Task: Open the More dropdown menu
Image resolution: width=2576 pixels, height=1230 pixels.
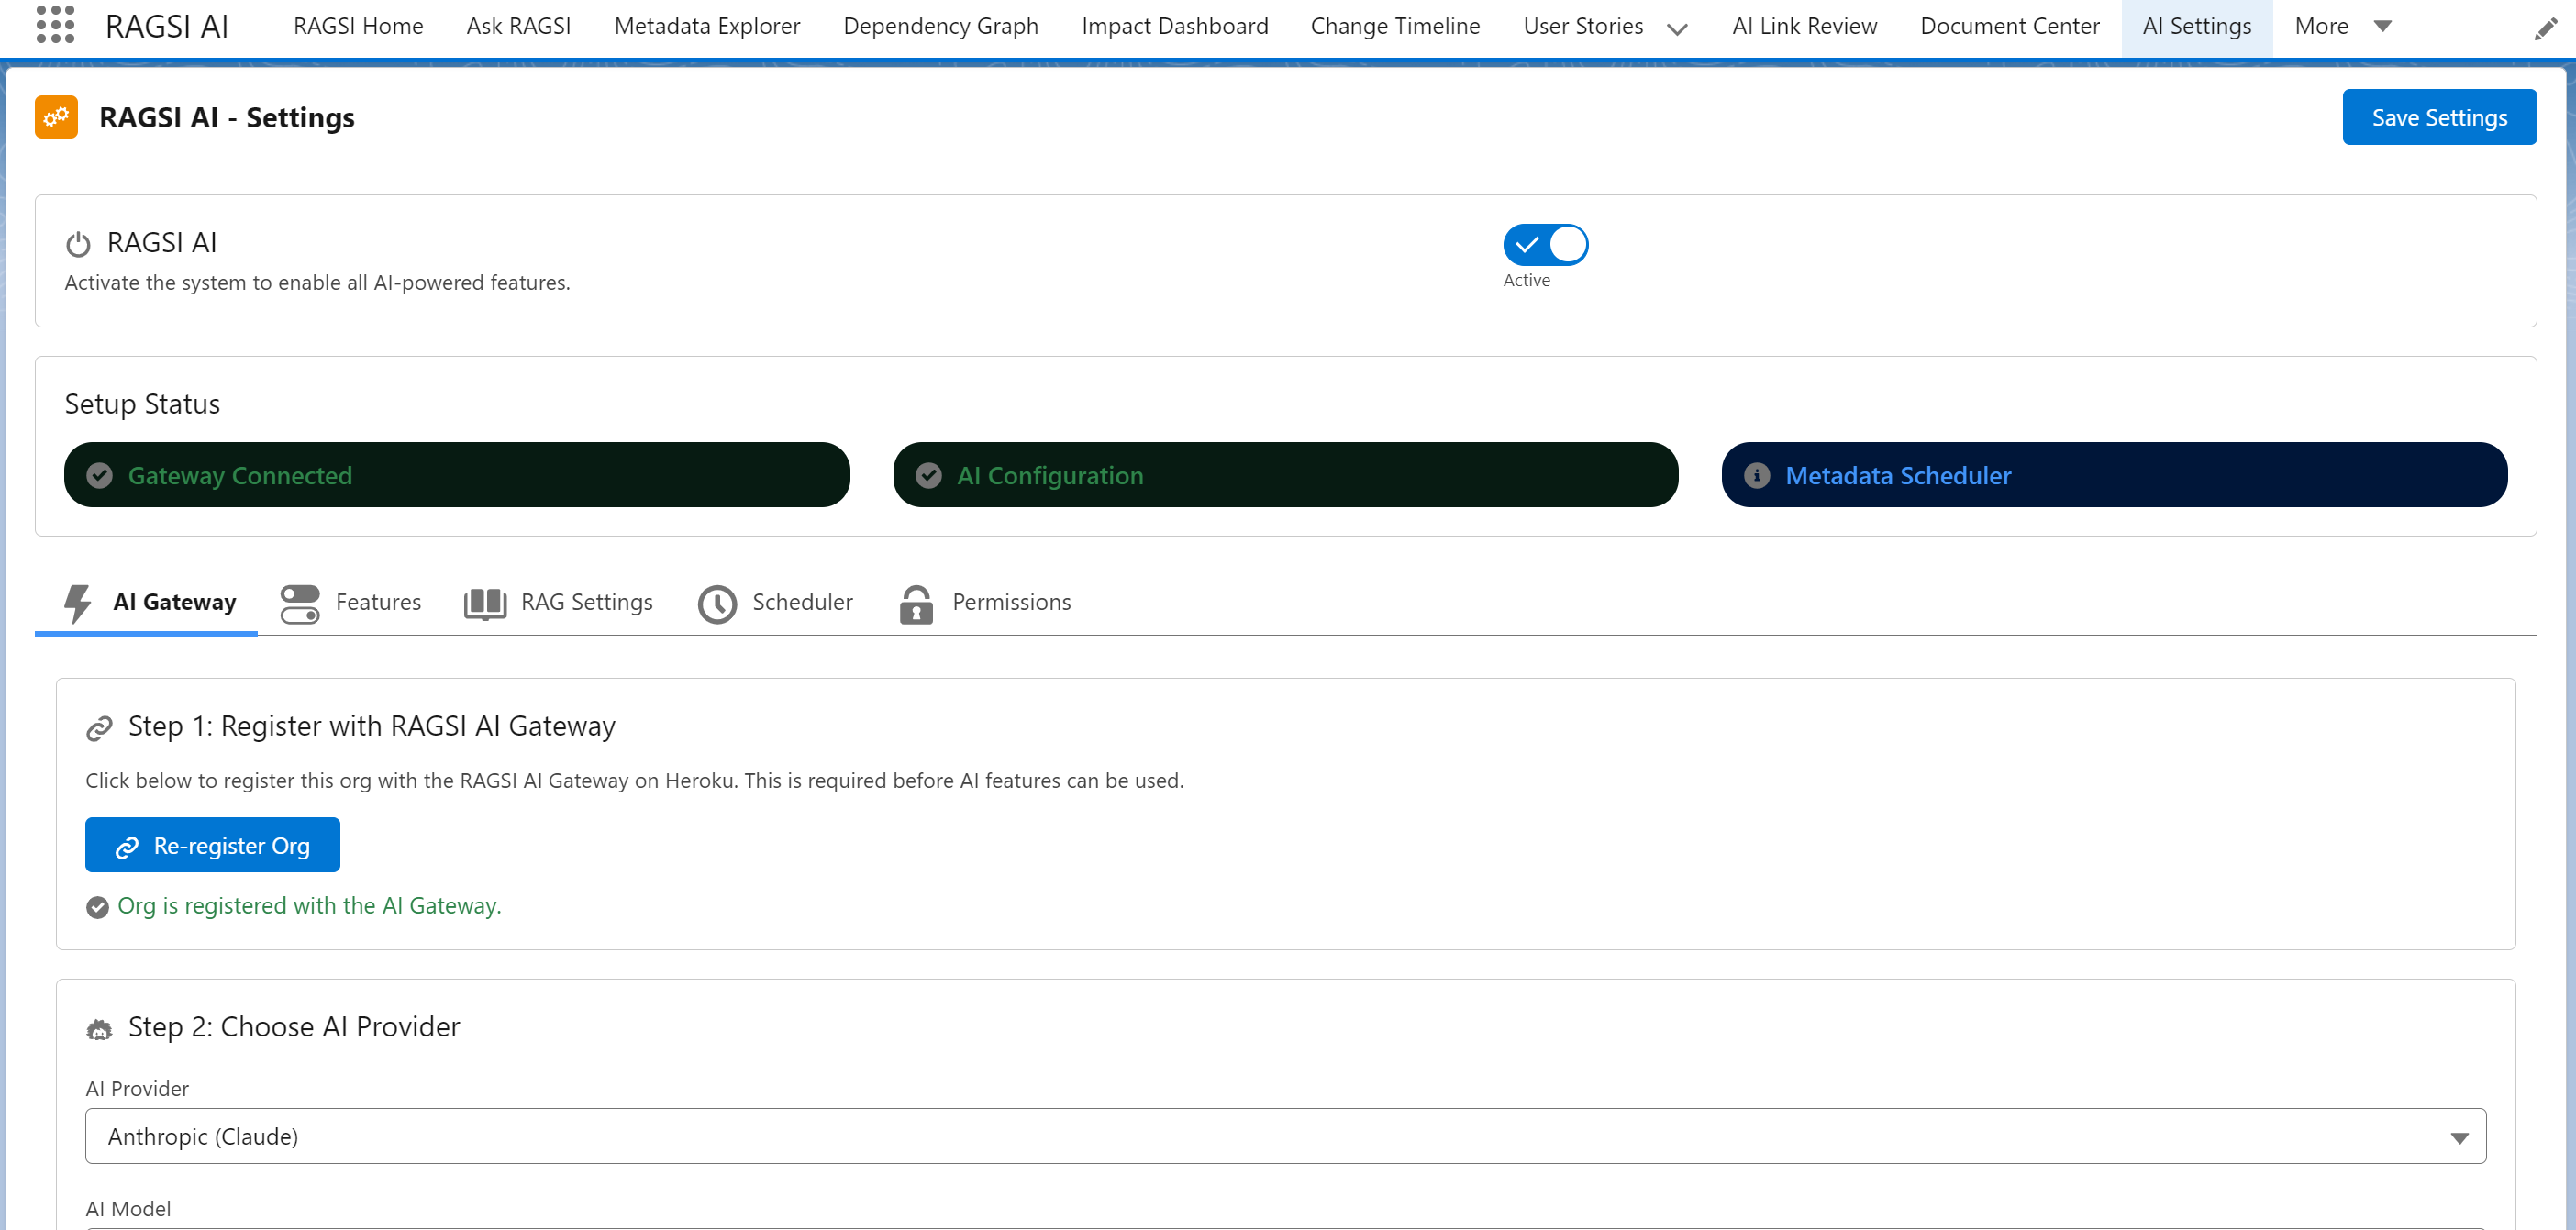Action: (2344, 26)
